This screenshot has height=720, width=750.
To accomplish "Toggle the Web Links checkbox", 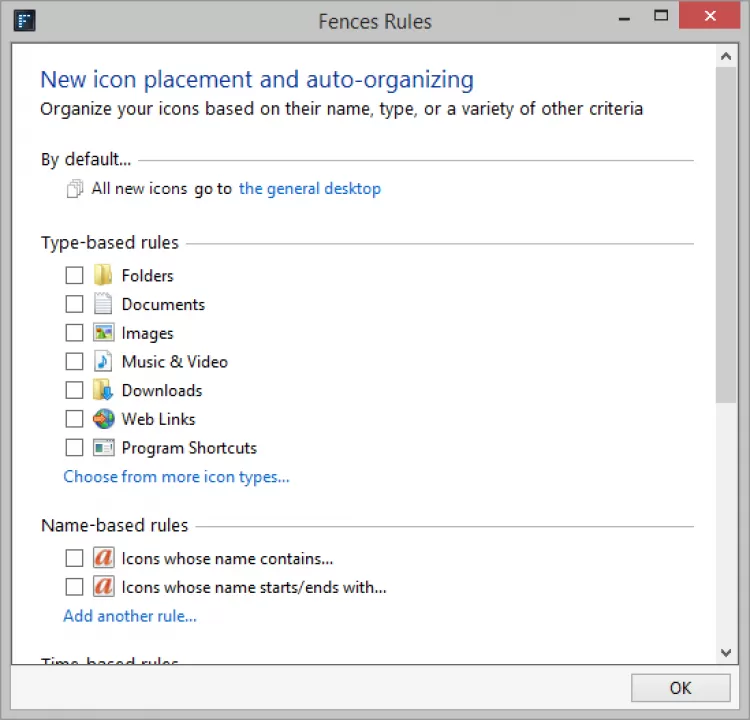I will point(74,419).
